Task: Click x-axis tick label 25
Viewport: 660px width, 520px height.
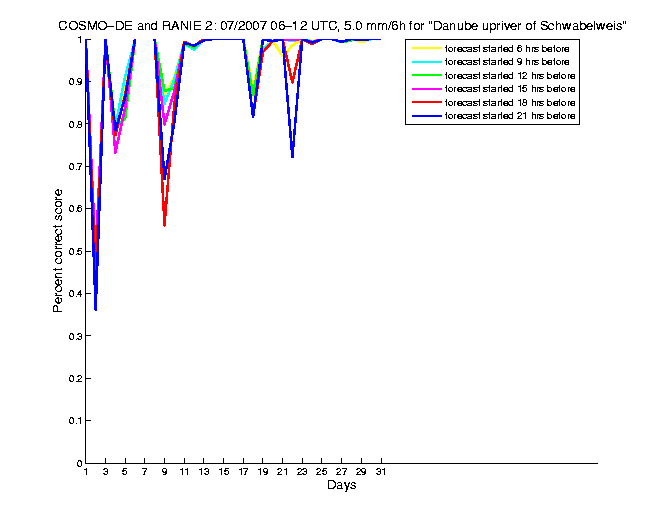Action: [x=322, y=472]
